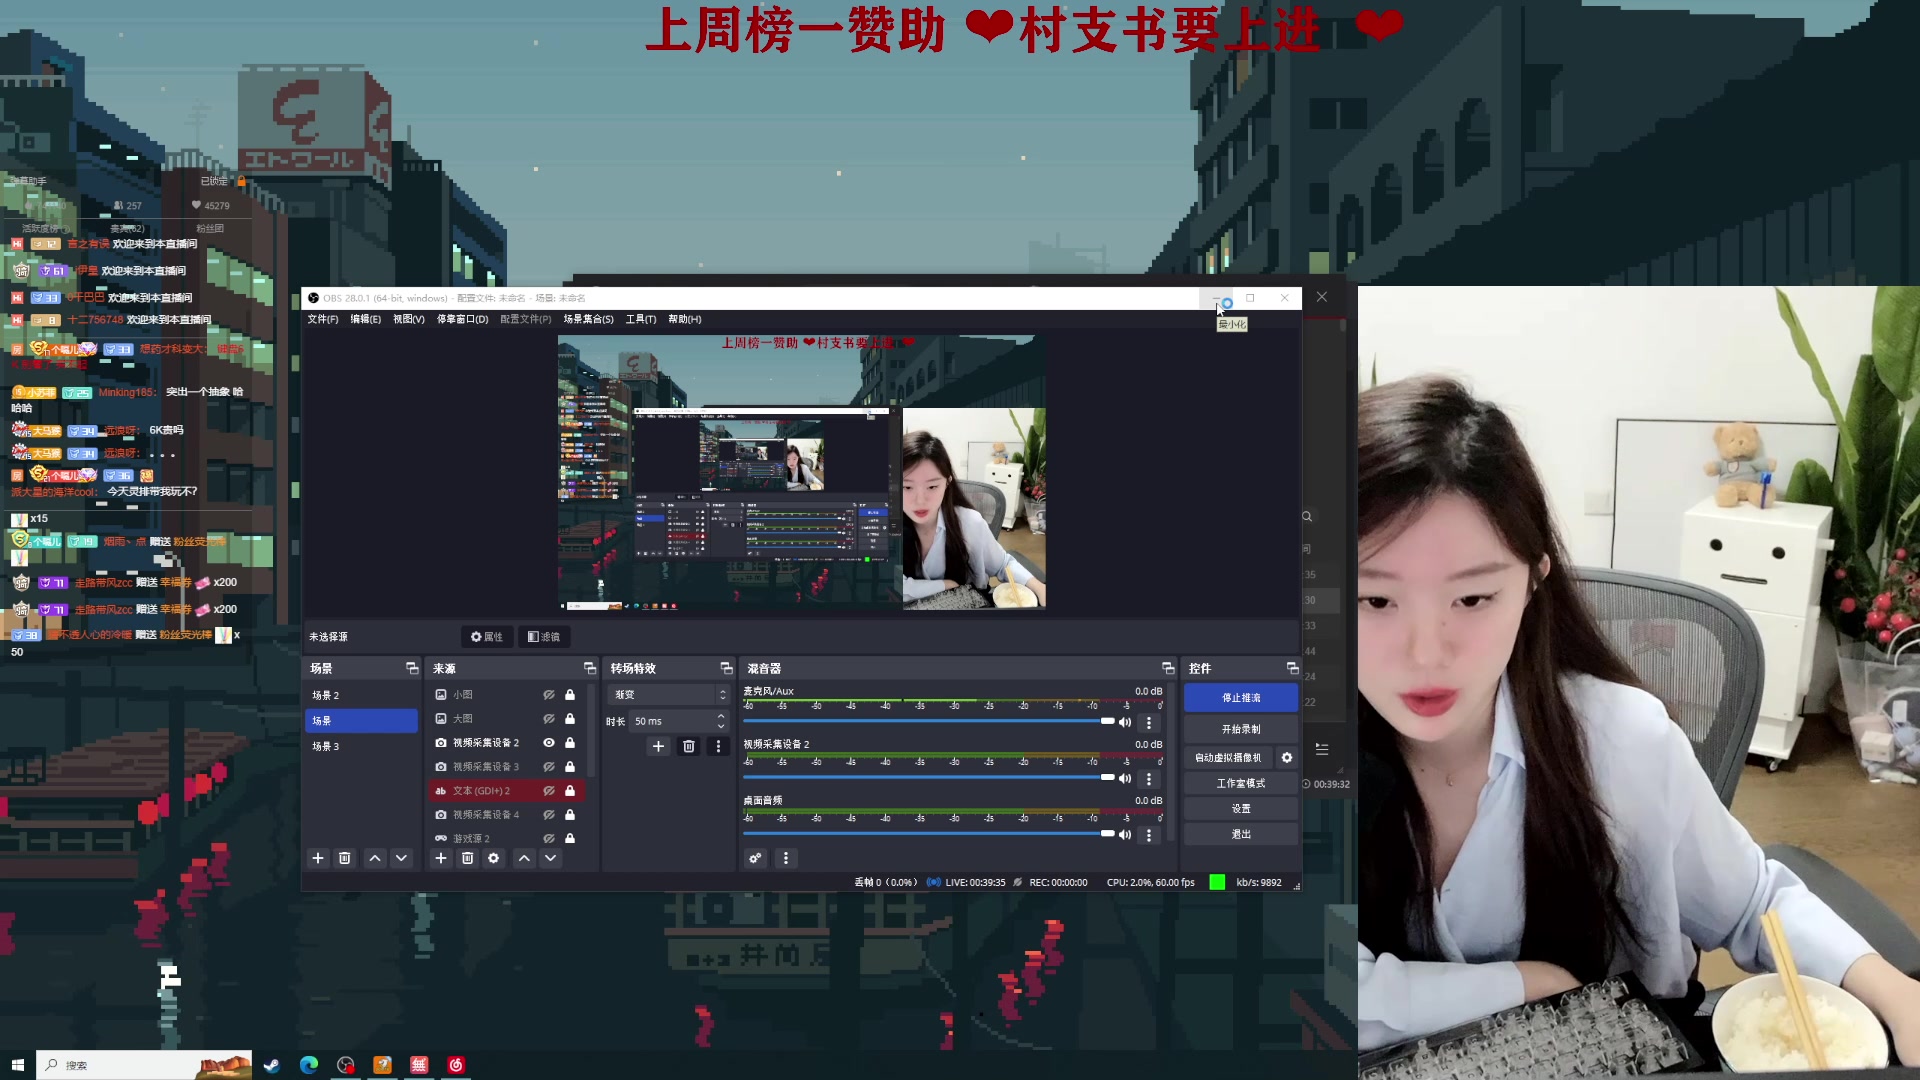The width and height of the screenshot is (1920, 1080).
Task: Click the mixer options menu icon
Action: point(786,858)
